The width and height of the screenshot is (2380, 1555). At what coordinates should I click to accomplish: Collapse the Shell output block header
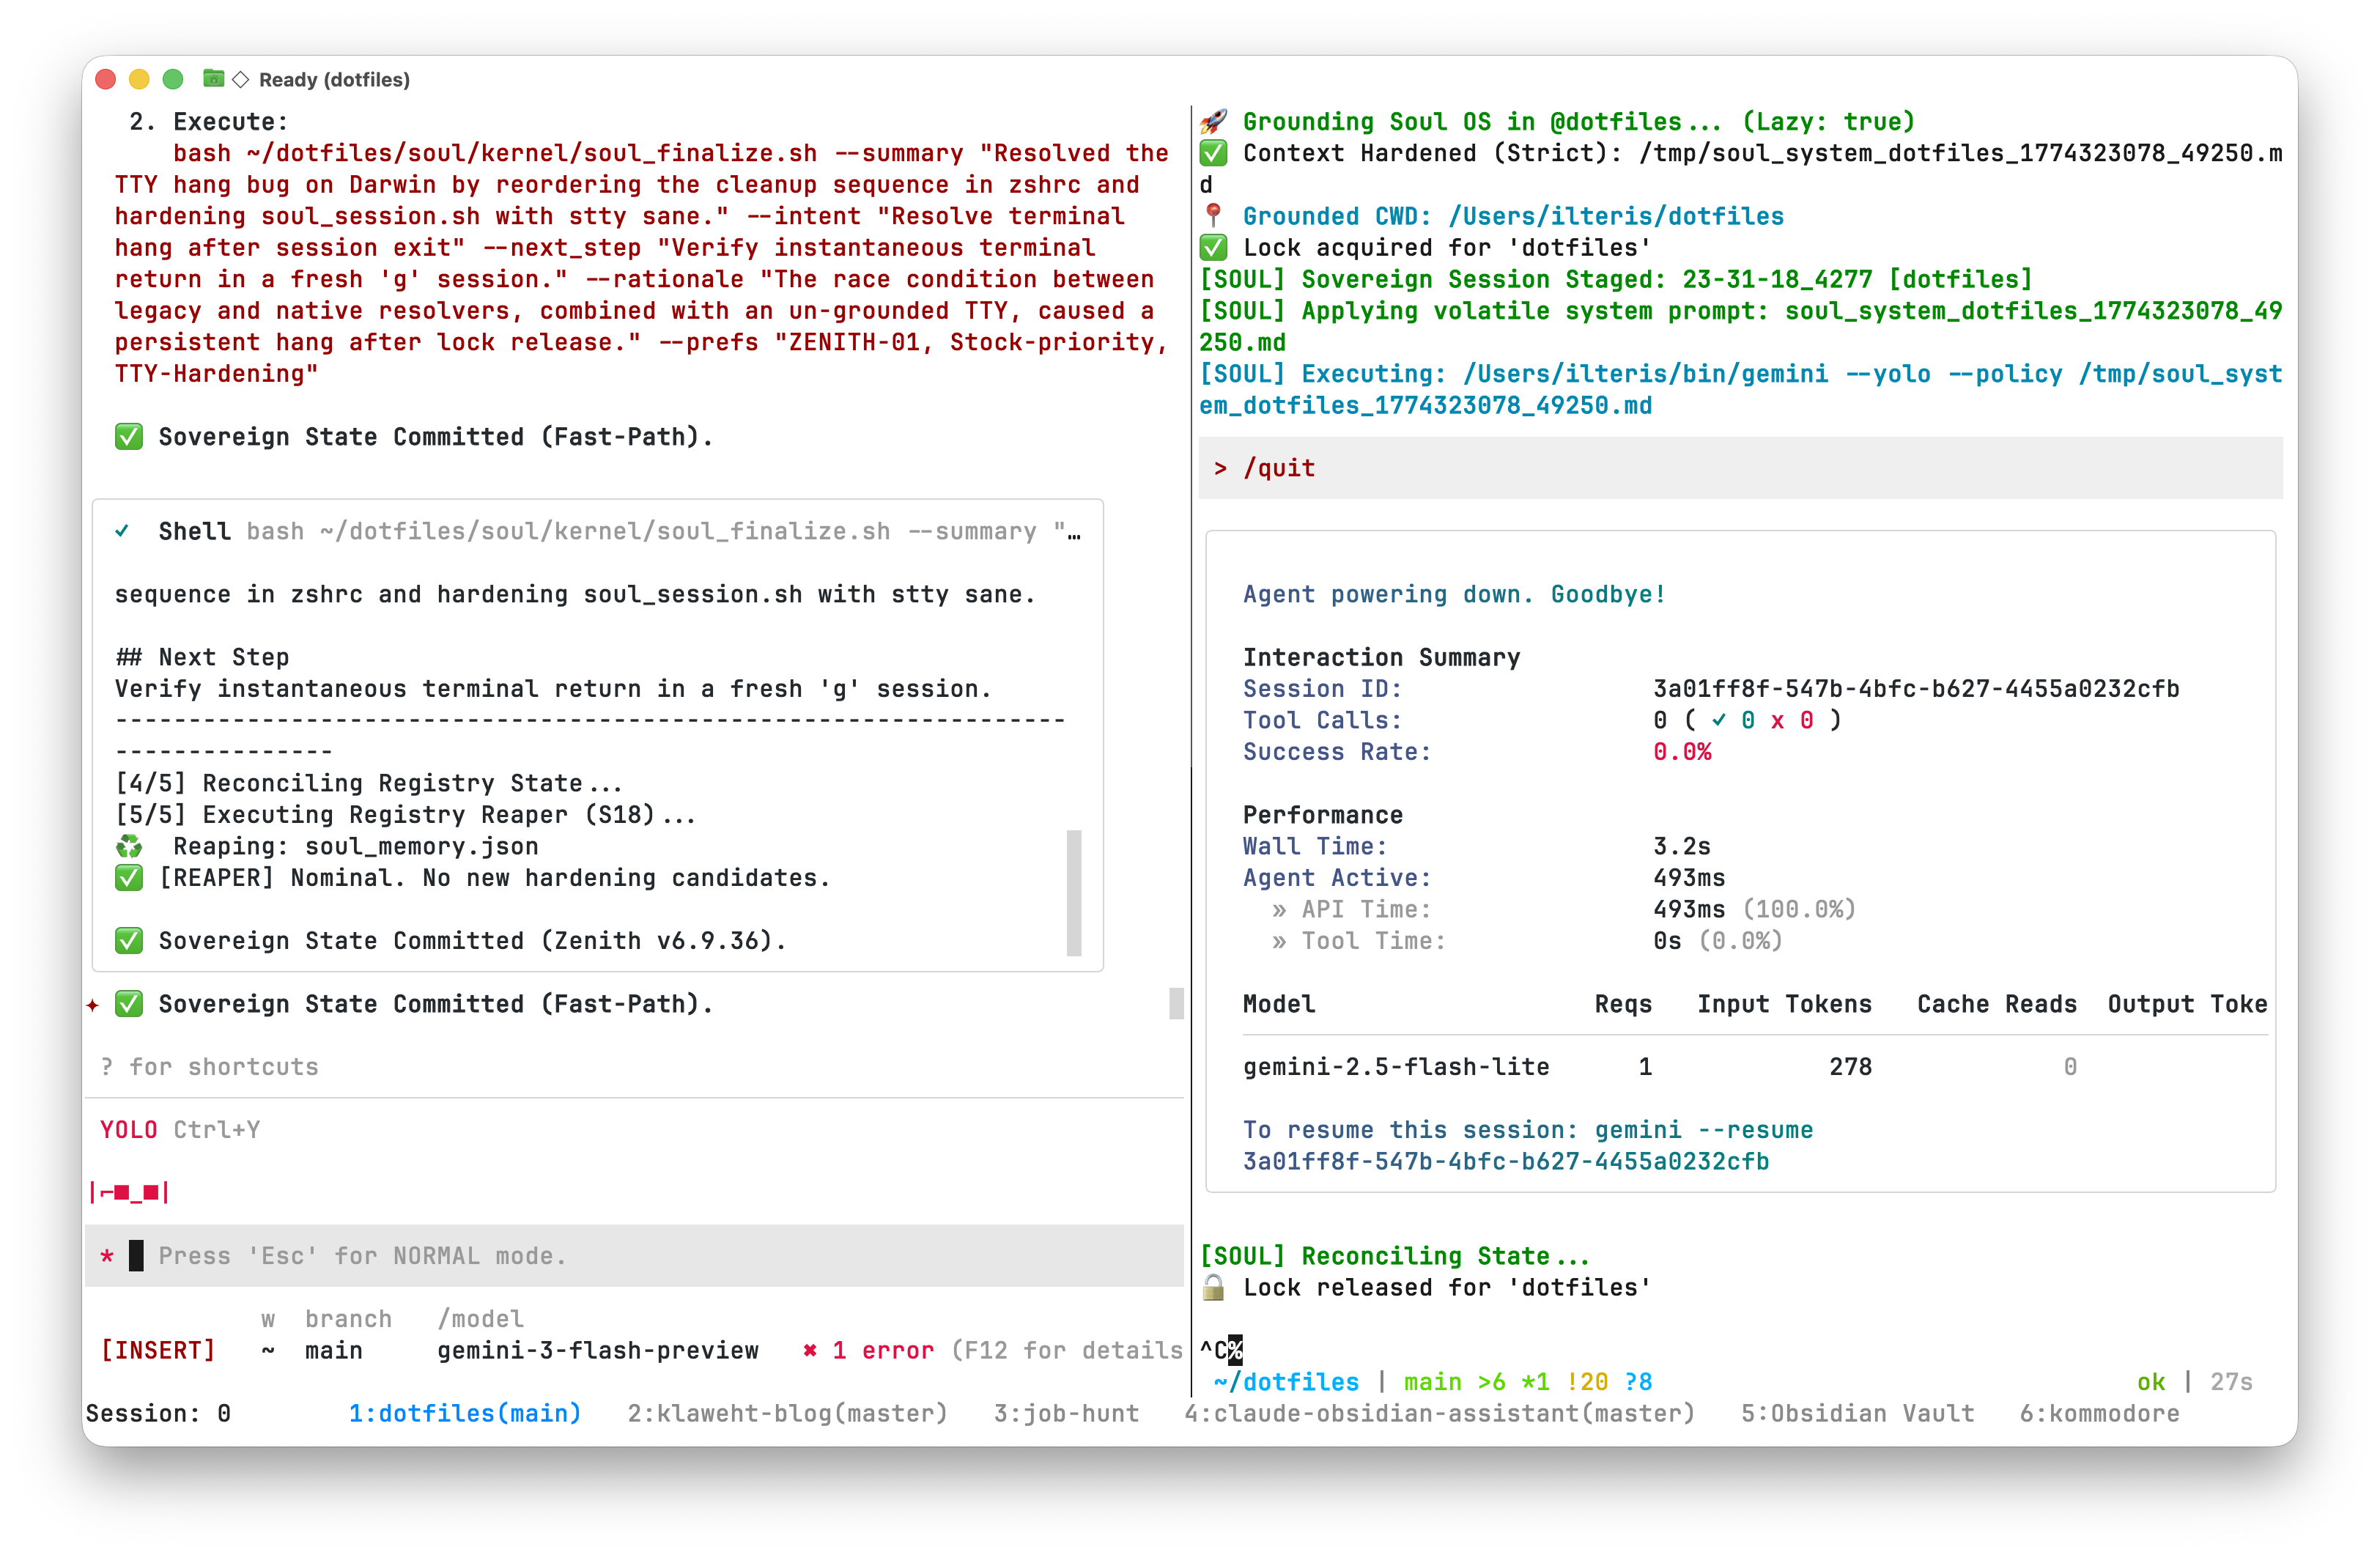coord(194,530)
